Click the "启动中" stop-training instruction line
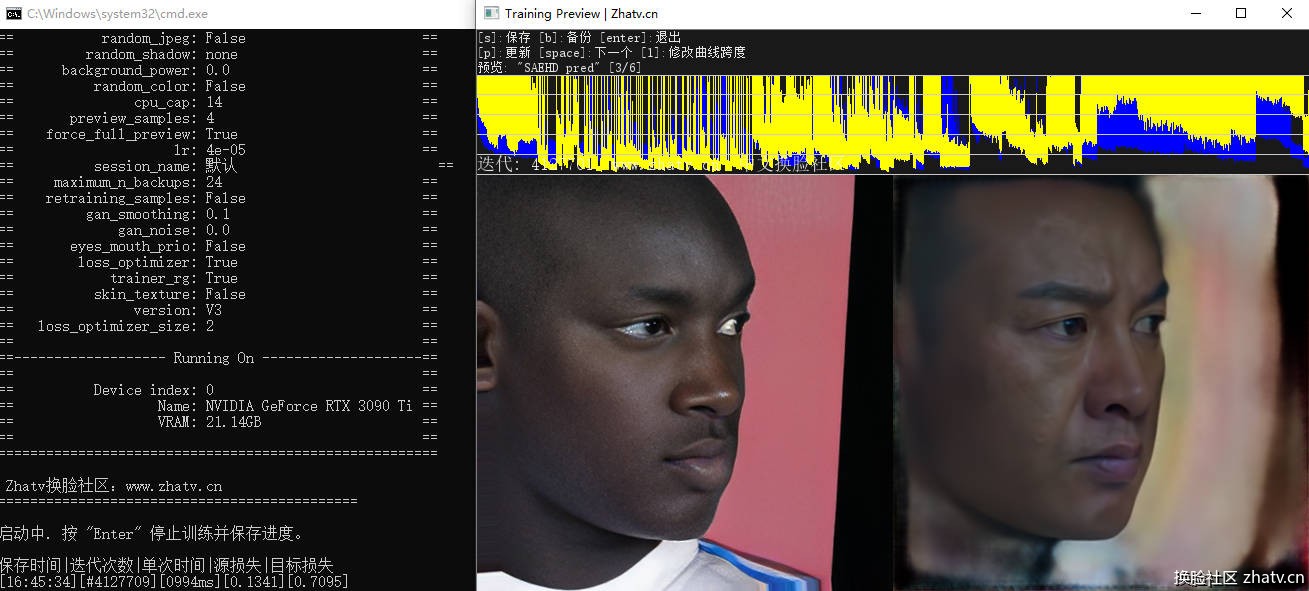The height and width of the screenshot is (591, 1309). click(x=151, y=534)
